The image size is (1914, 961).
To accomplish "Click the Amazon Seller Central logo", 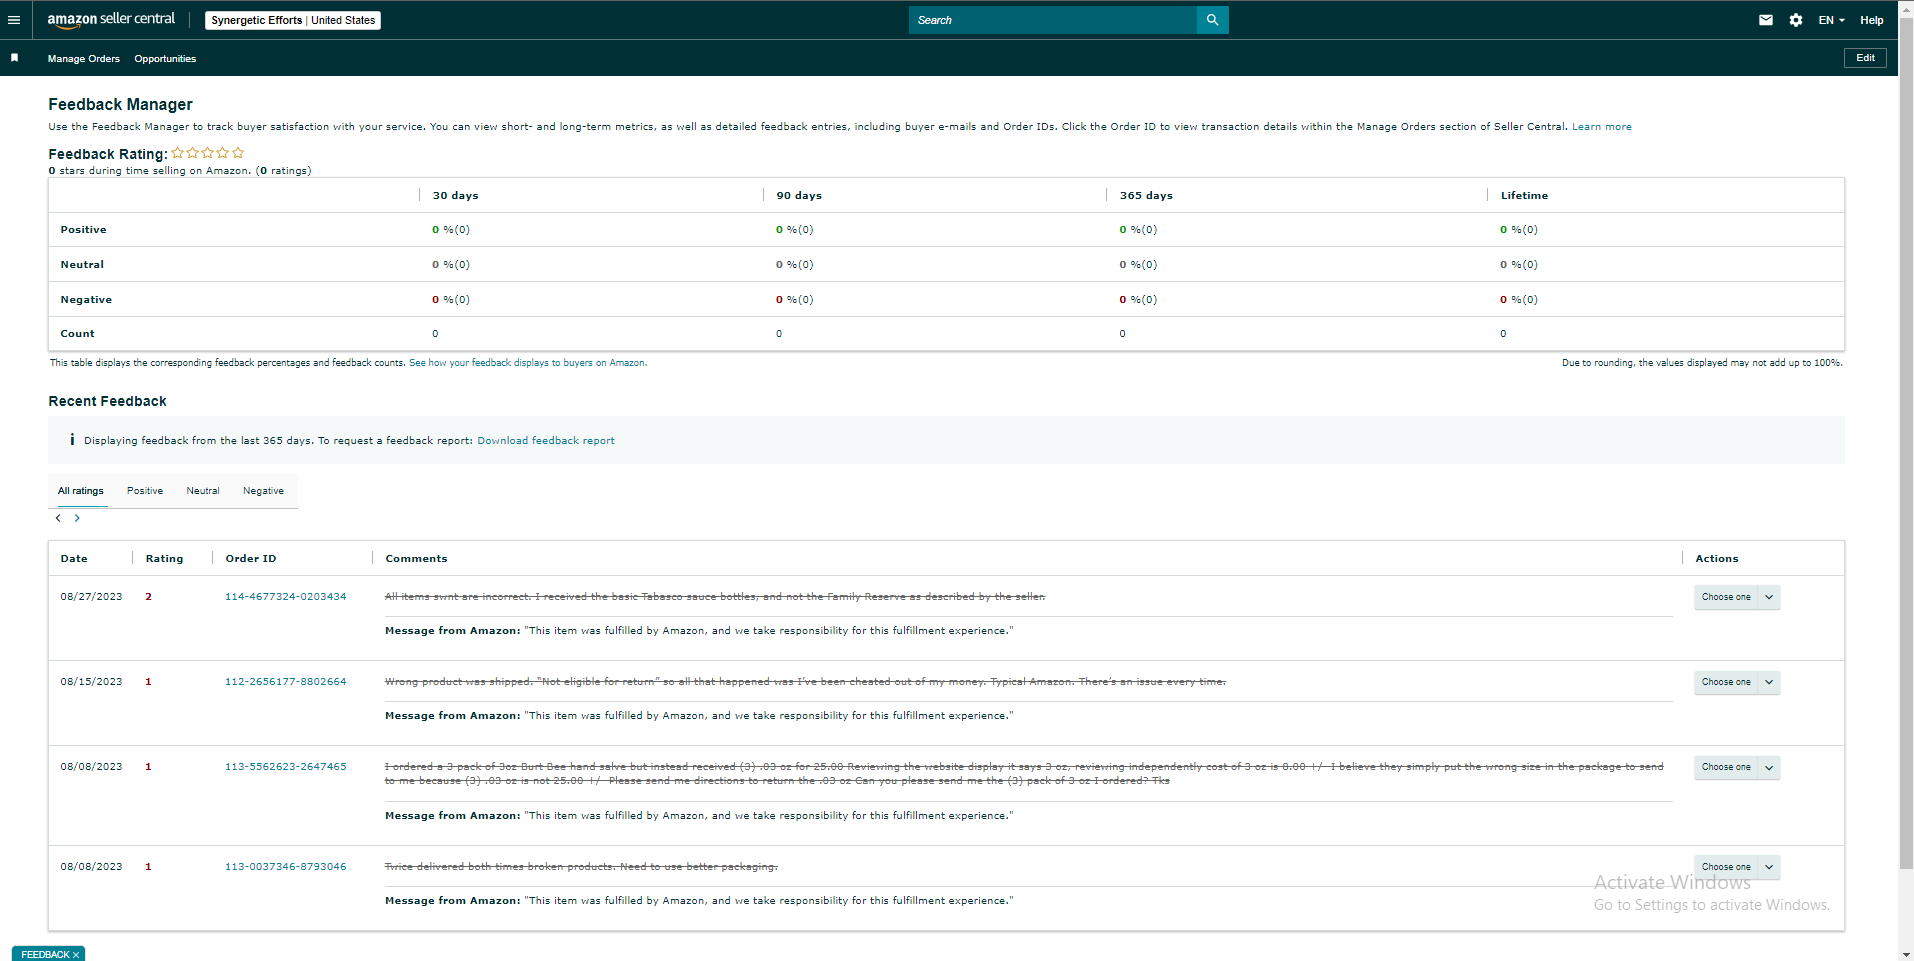I will coord(111,19).
